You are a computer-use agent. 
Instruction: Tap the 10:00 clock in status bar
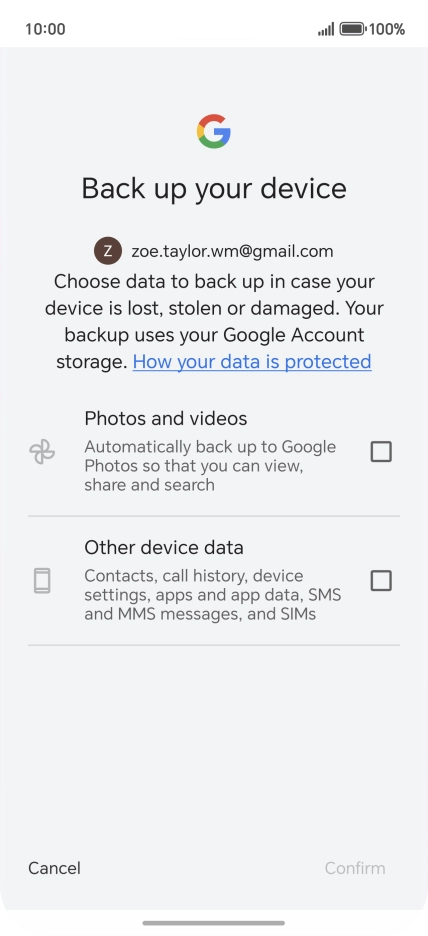[x=45, y=29]
